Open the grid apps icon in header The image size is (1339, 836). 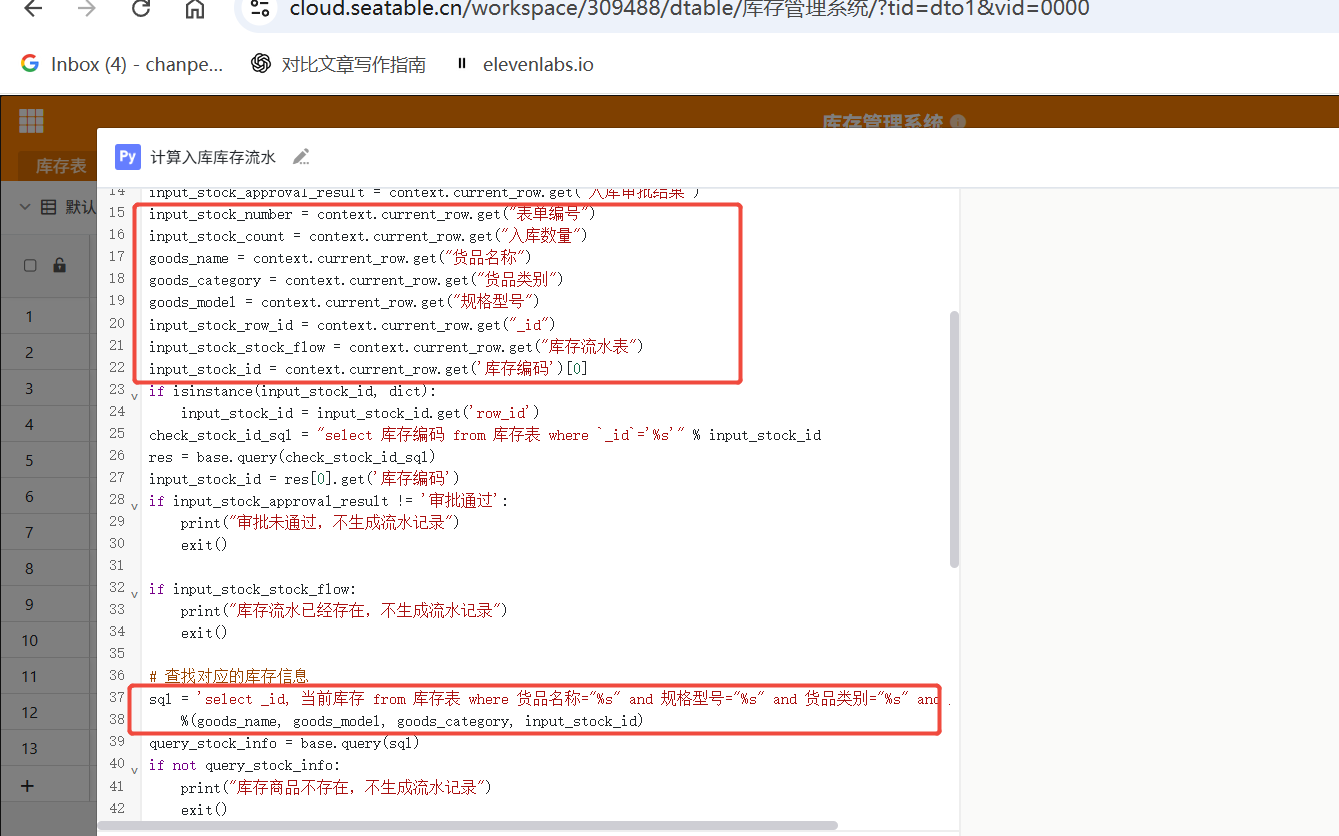[31, 121]
